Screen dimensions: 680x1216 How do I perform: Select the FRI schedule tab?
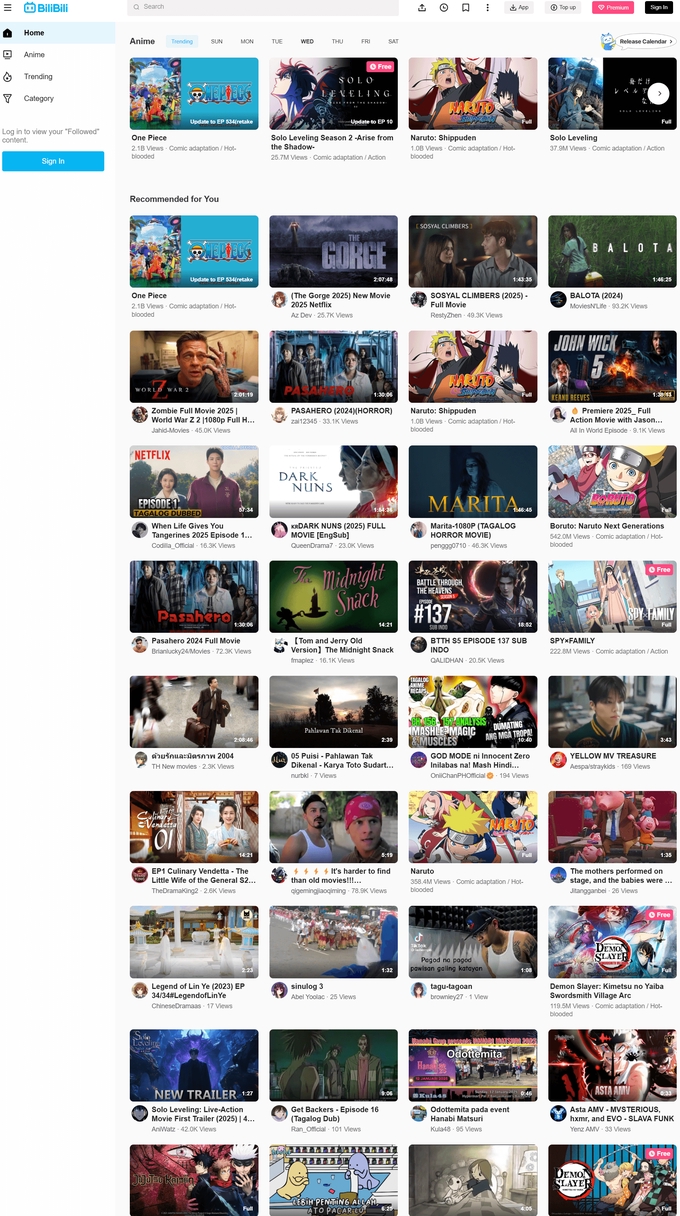[x=366, y=42]
